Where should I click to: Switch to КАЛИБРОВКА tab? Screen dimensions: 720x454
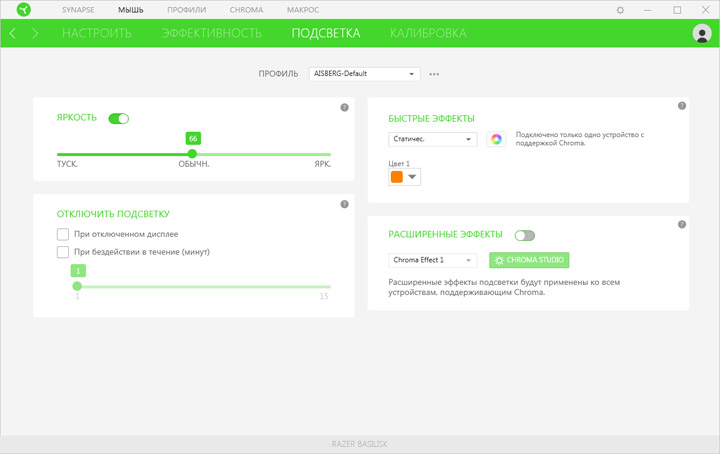(x=428, y=33)
